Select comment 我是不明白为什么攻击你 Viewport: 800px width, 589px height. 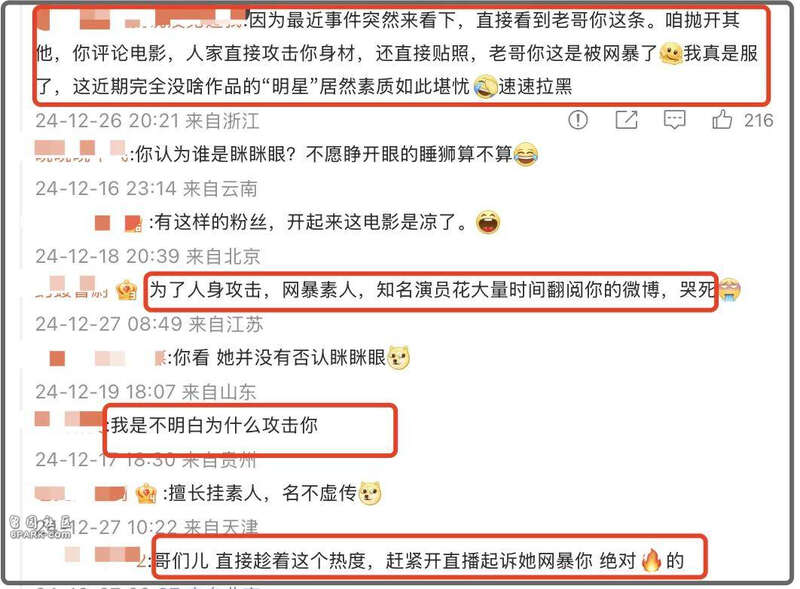214,425
